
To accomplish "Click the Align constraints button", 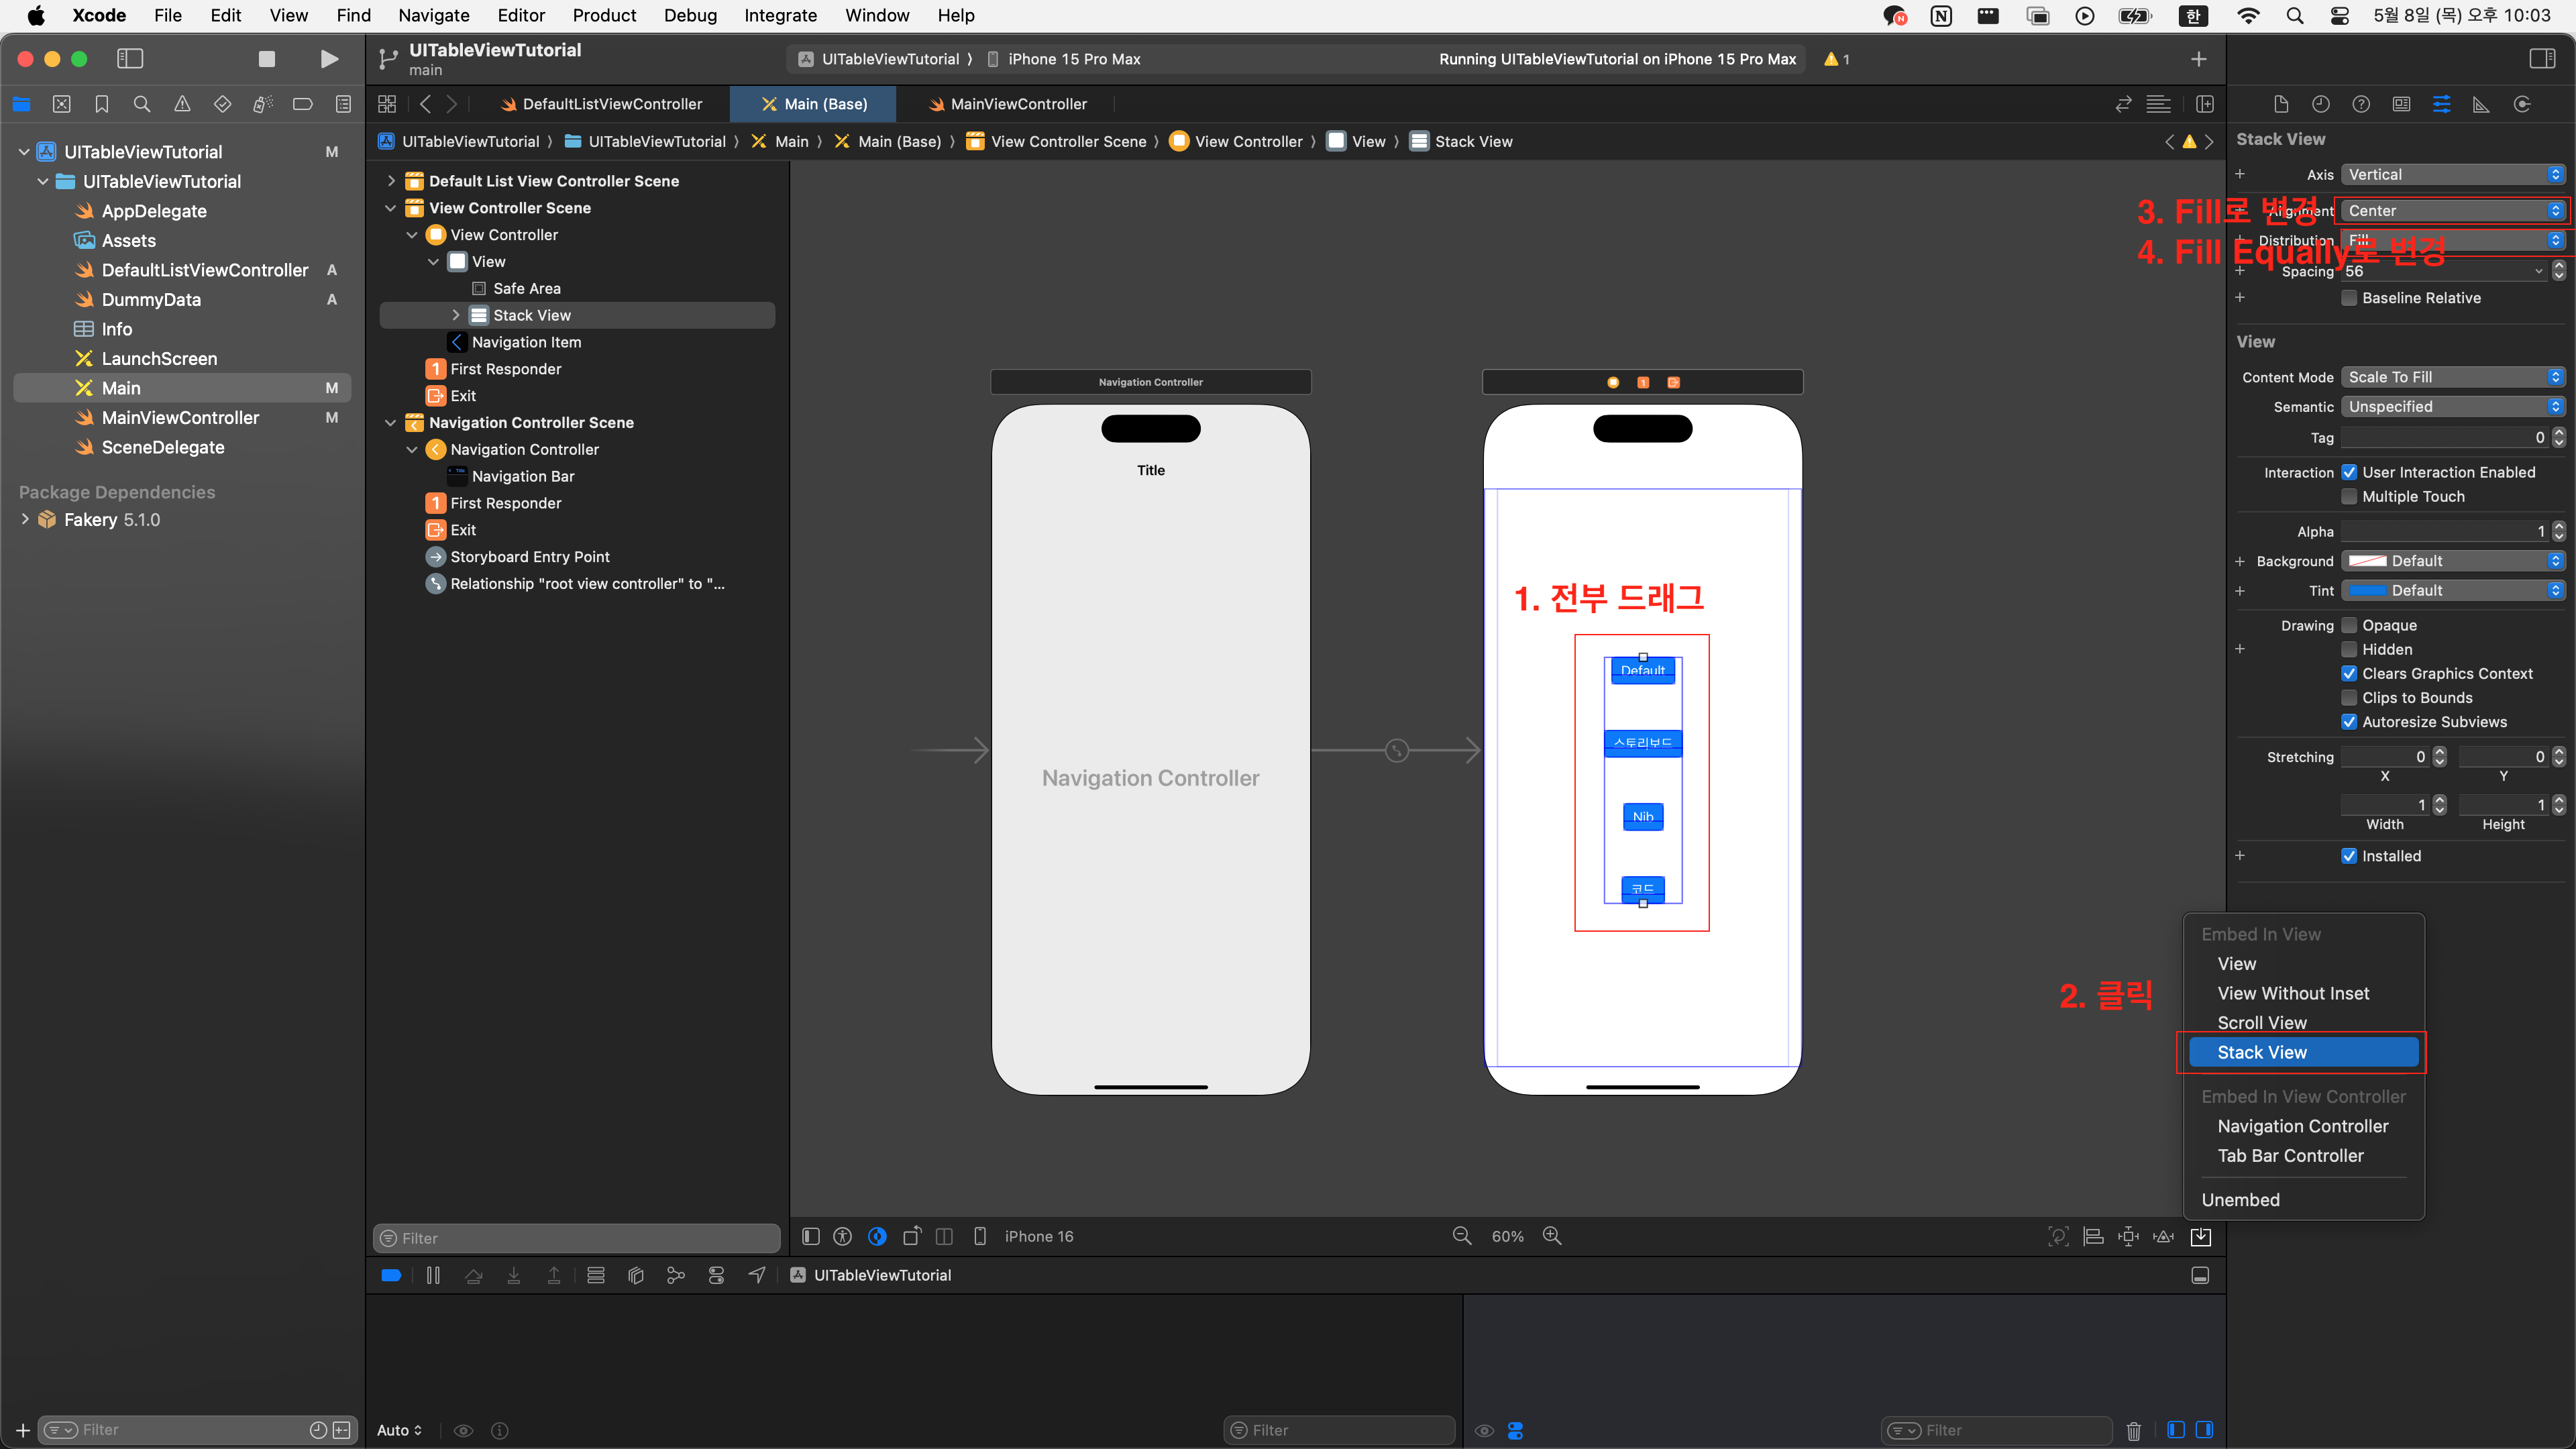I will click(x=2093, y=1236).
